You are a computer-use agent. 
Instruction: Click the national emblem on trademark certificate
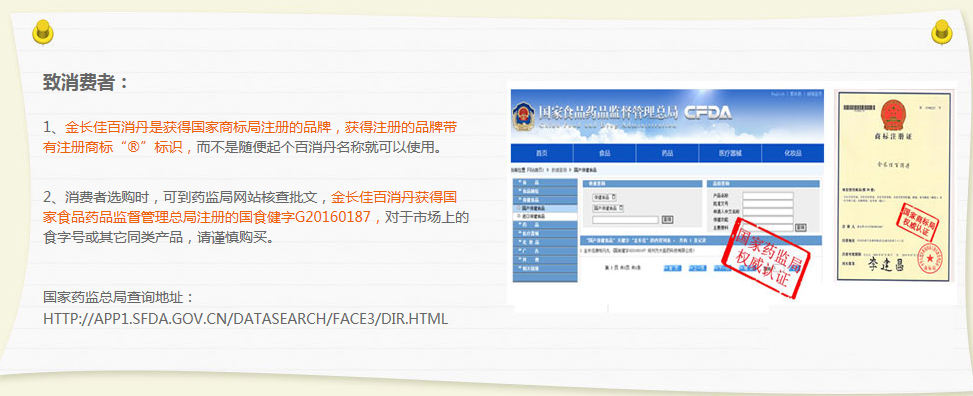[892, 113]
